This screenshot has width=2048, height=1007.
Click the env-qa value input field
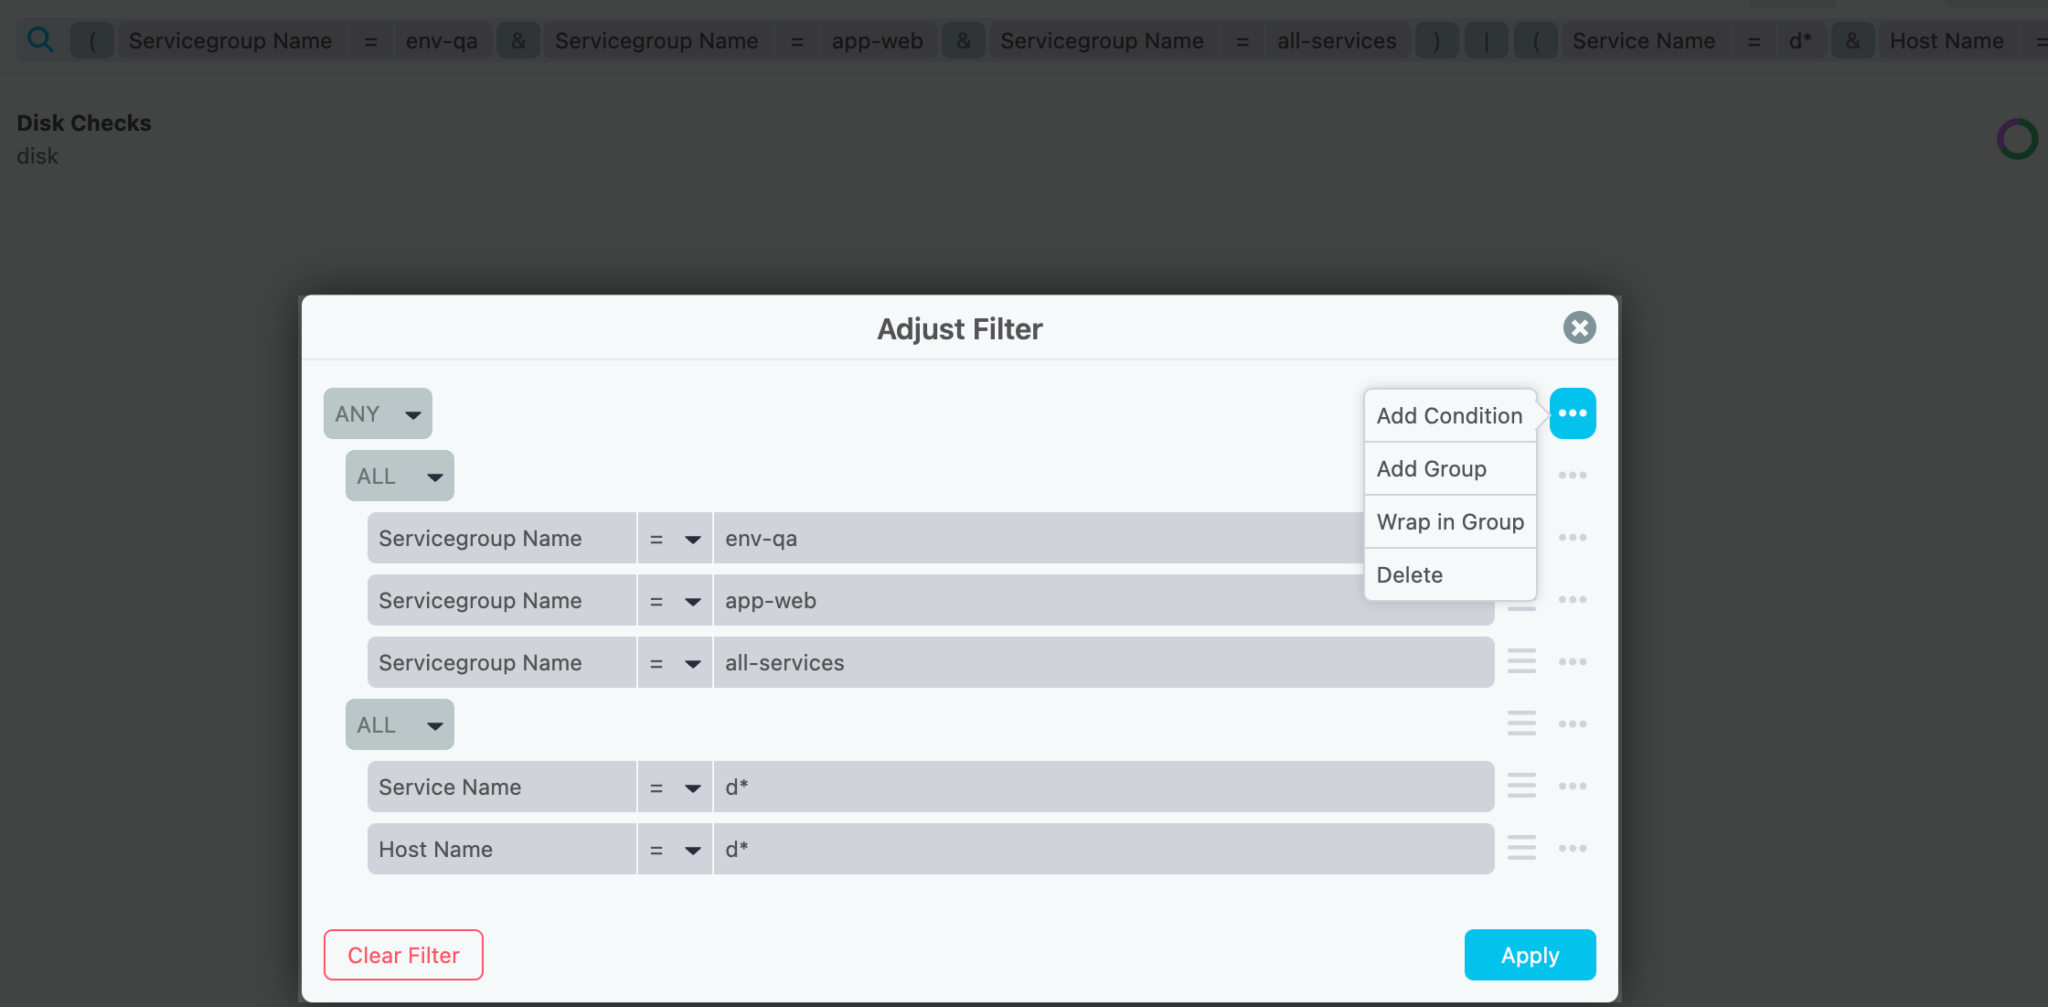(x=1000, y=537)
